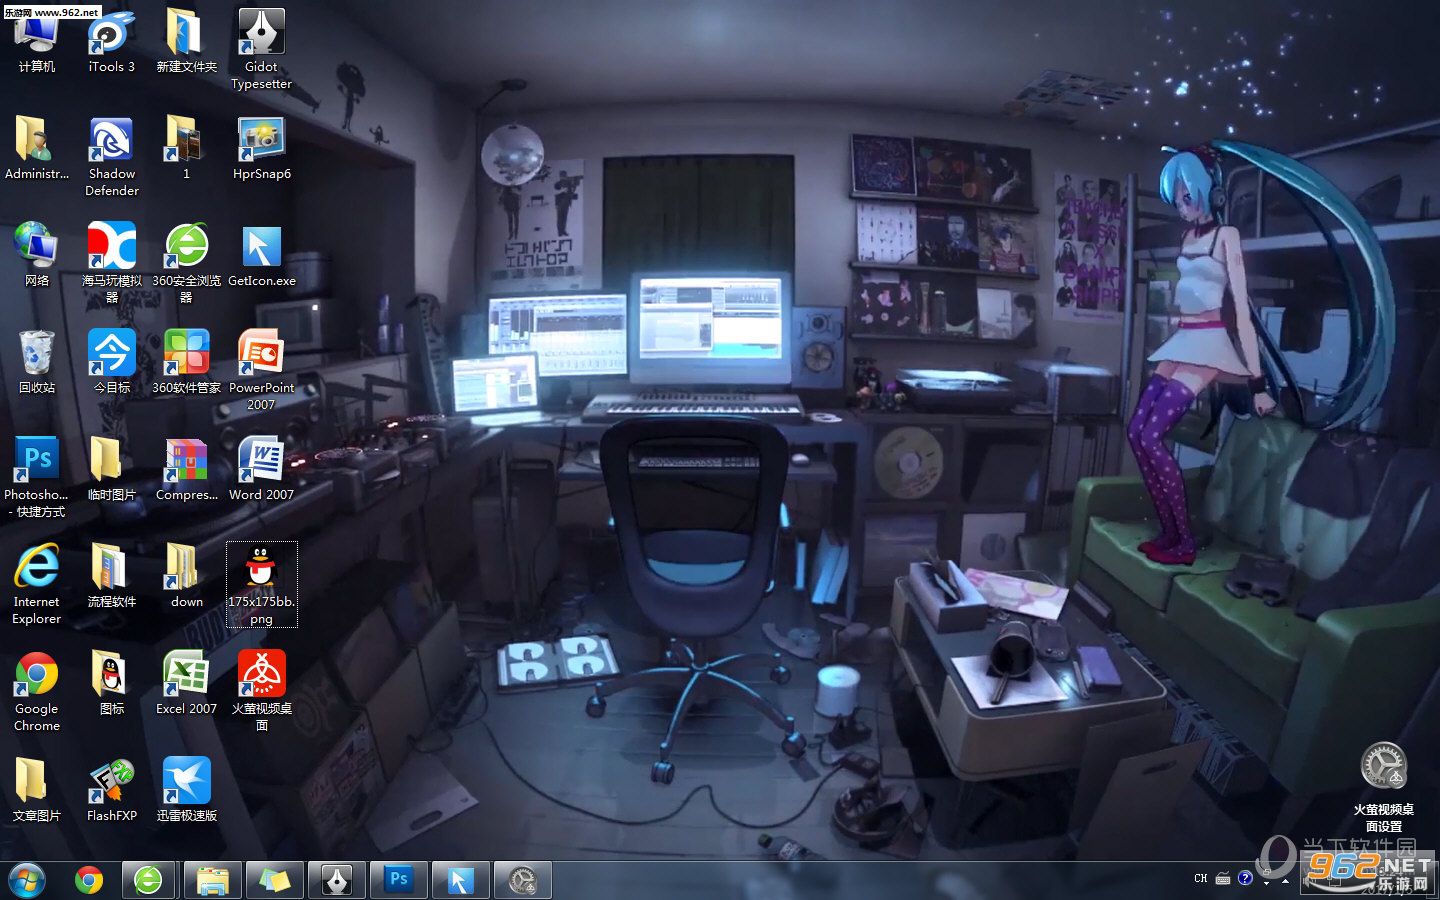The height and width of the screenshot is (900, 1440).
Task: Launch Shadow Defender shortcut
Action: (111, 157)
